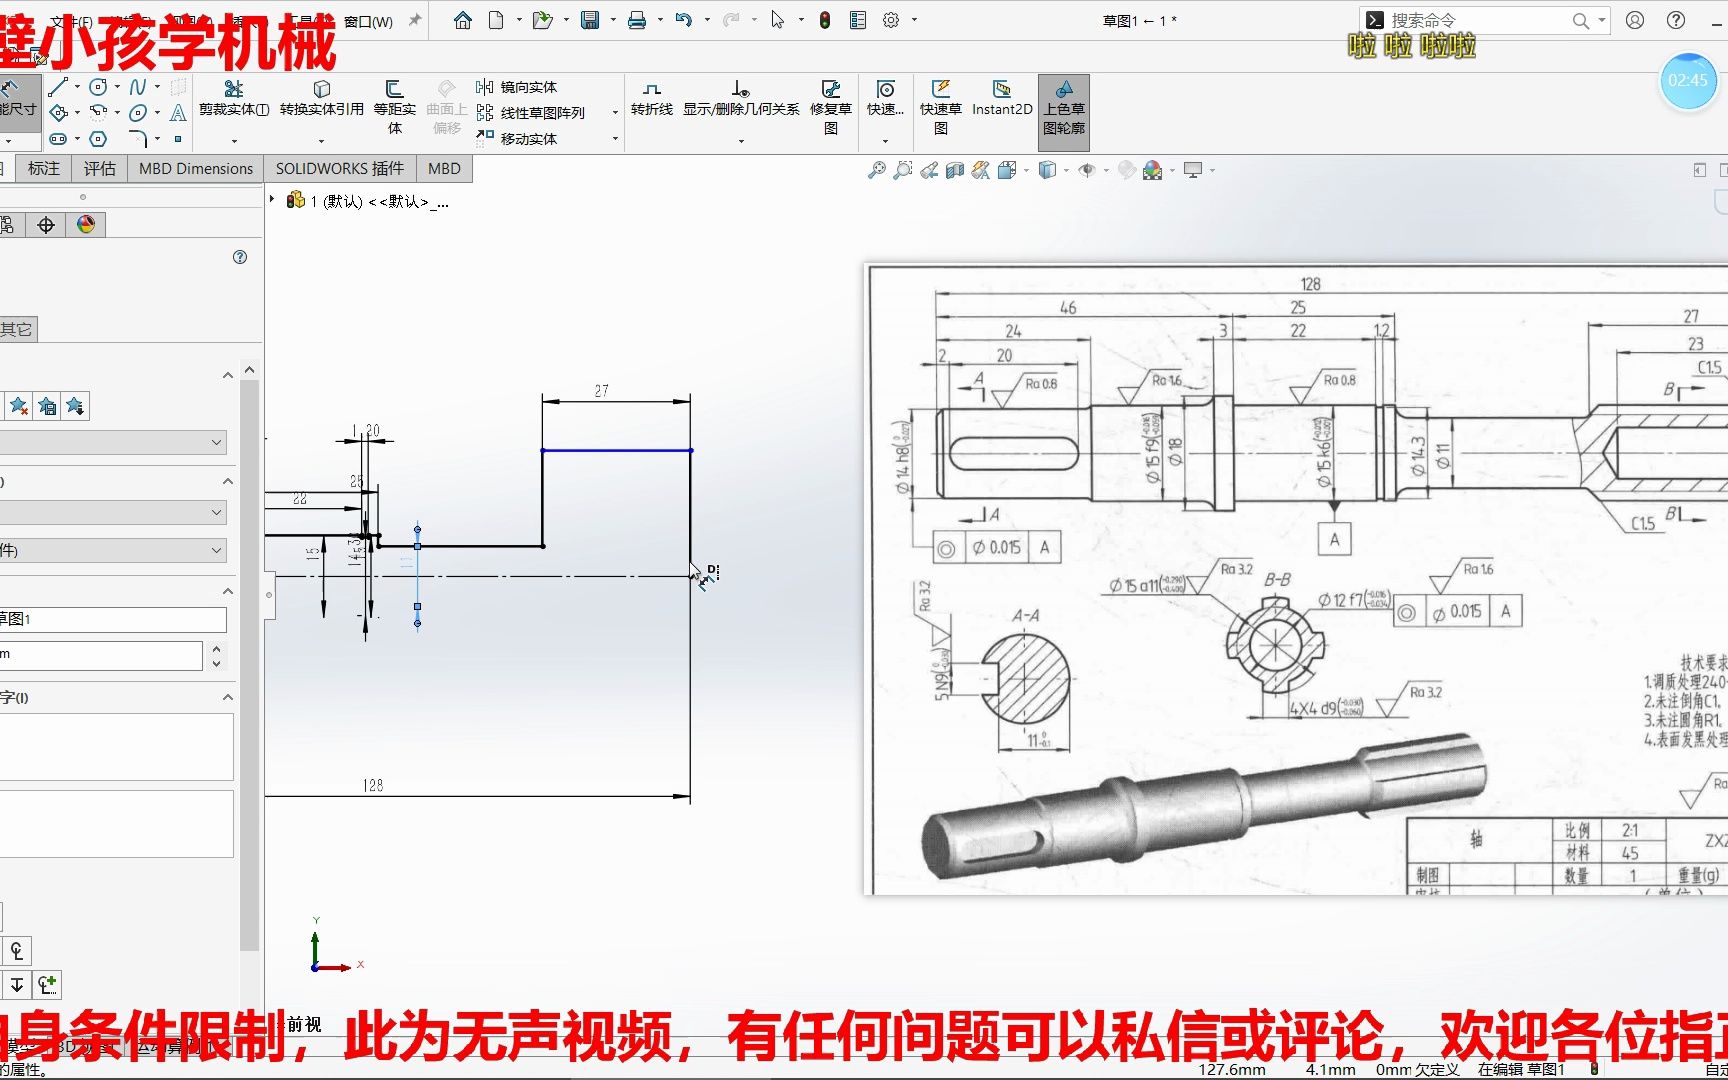Image resolution: width=1728 pixels, height=1080 pixels.
Task: Expand the 1 (默认) feature tree node
Action: pos(272,200)
